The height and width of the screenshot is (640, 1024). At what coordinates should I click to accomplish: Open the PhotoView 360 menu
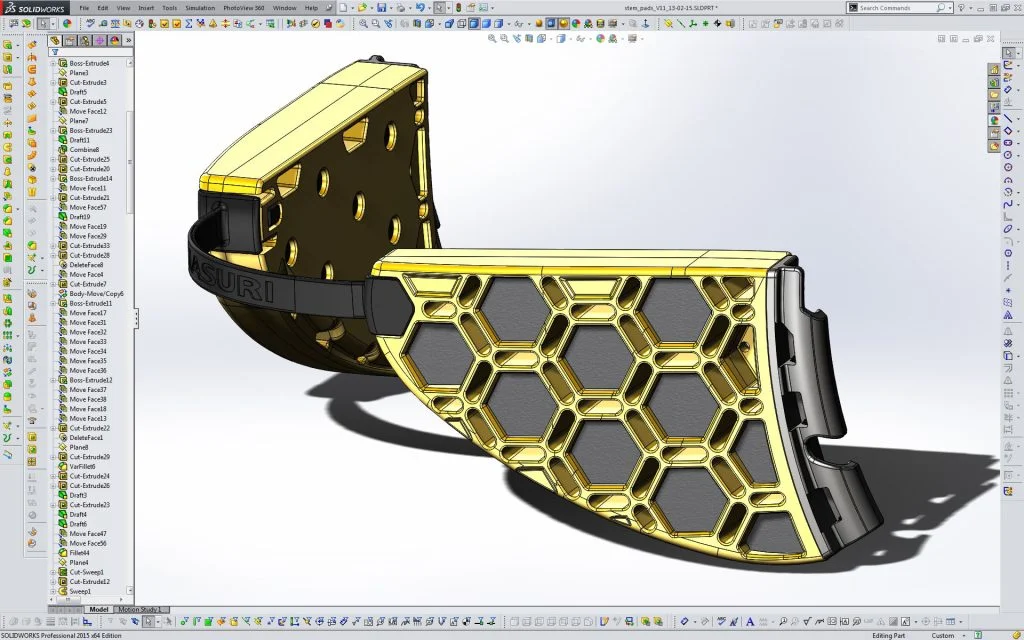(244, 7)
